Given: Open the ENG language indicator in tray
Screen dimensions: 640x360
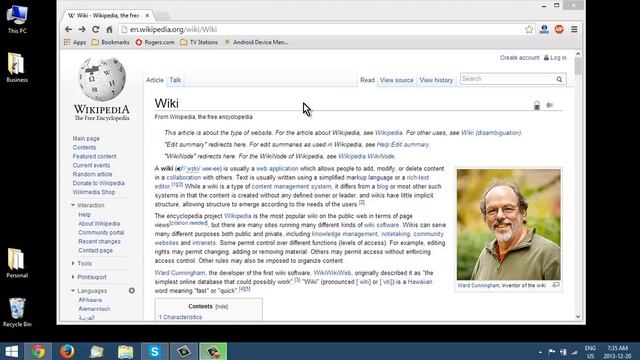Looking at the screenshot, I should (x=590, y=352).
